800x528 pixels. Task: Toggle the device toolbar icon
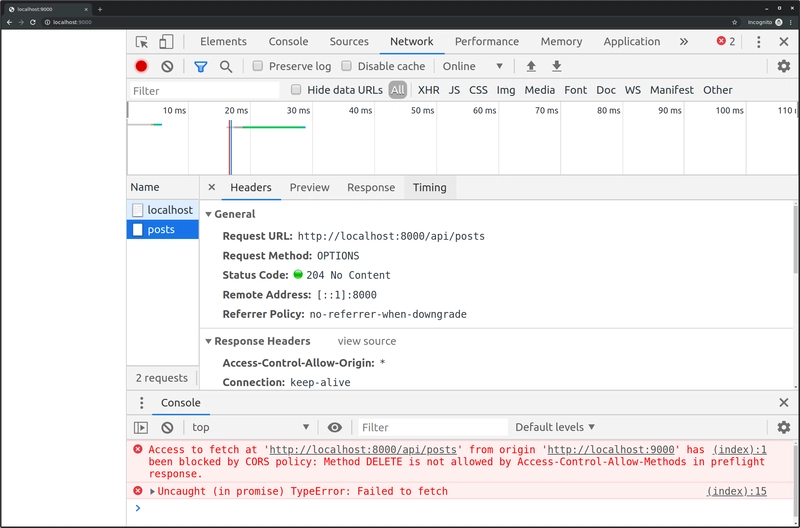(166, 42)
